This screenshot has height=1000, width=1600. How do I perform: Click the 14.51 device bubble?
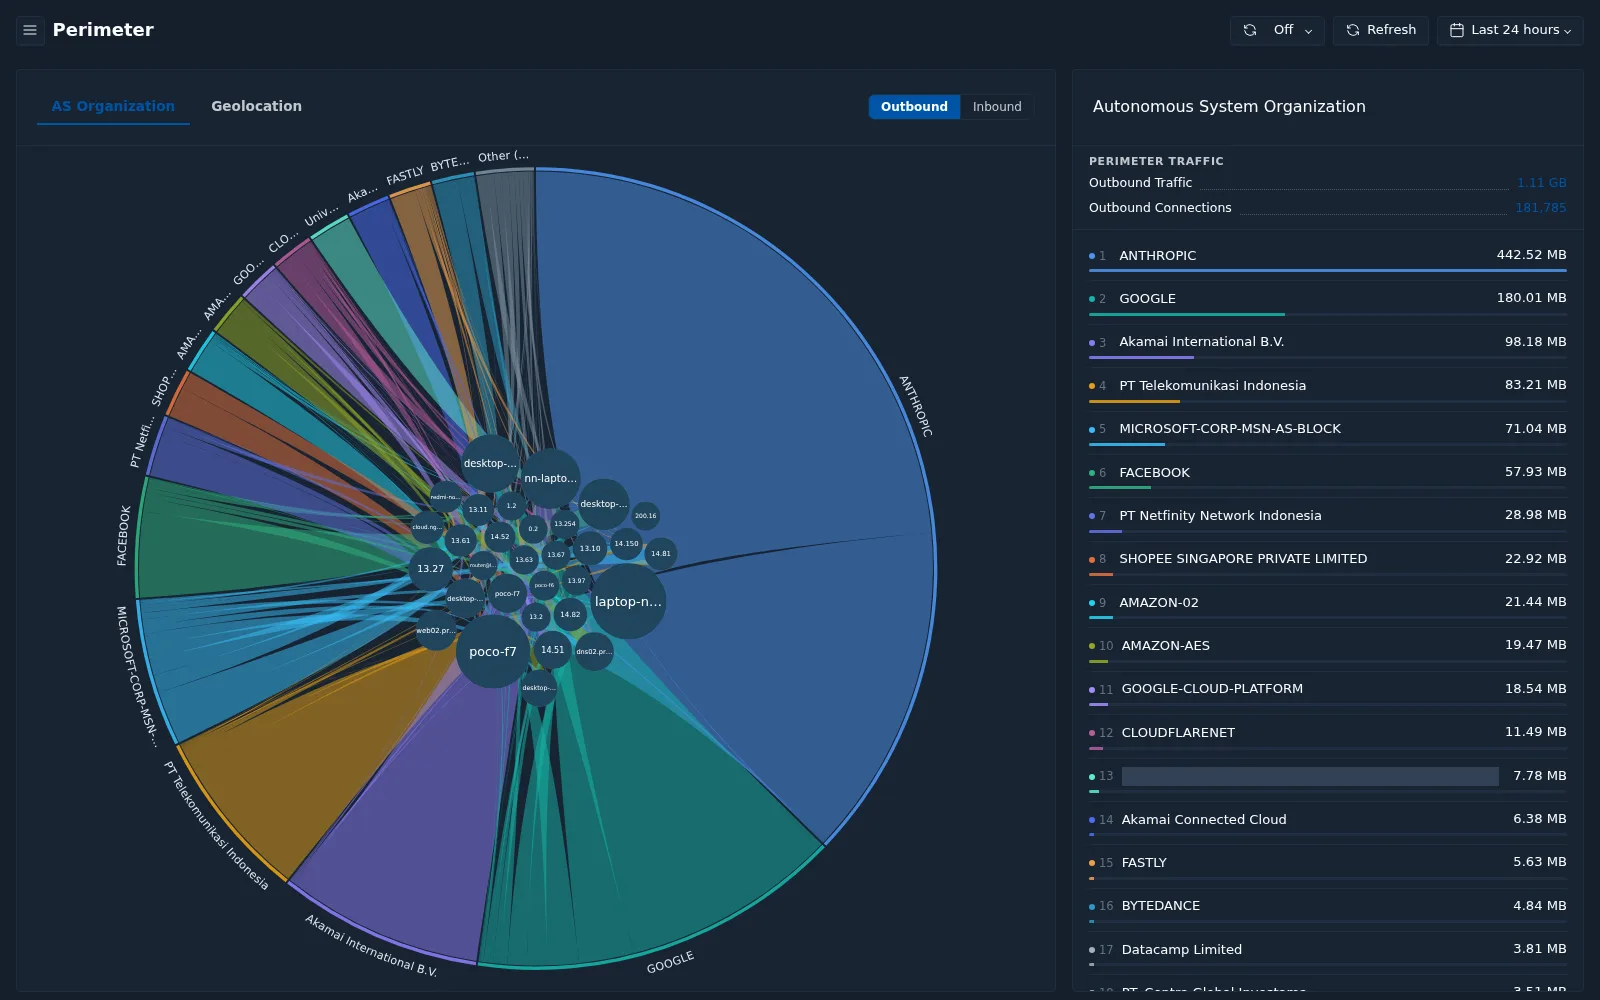[x=552, y=650]
